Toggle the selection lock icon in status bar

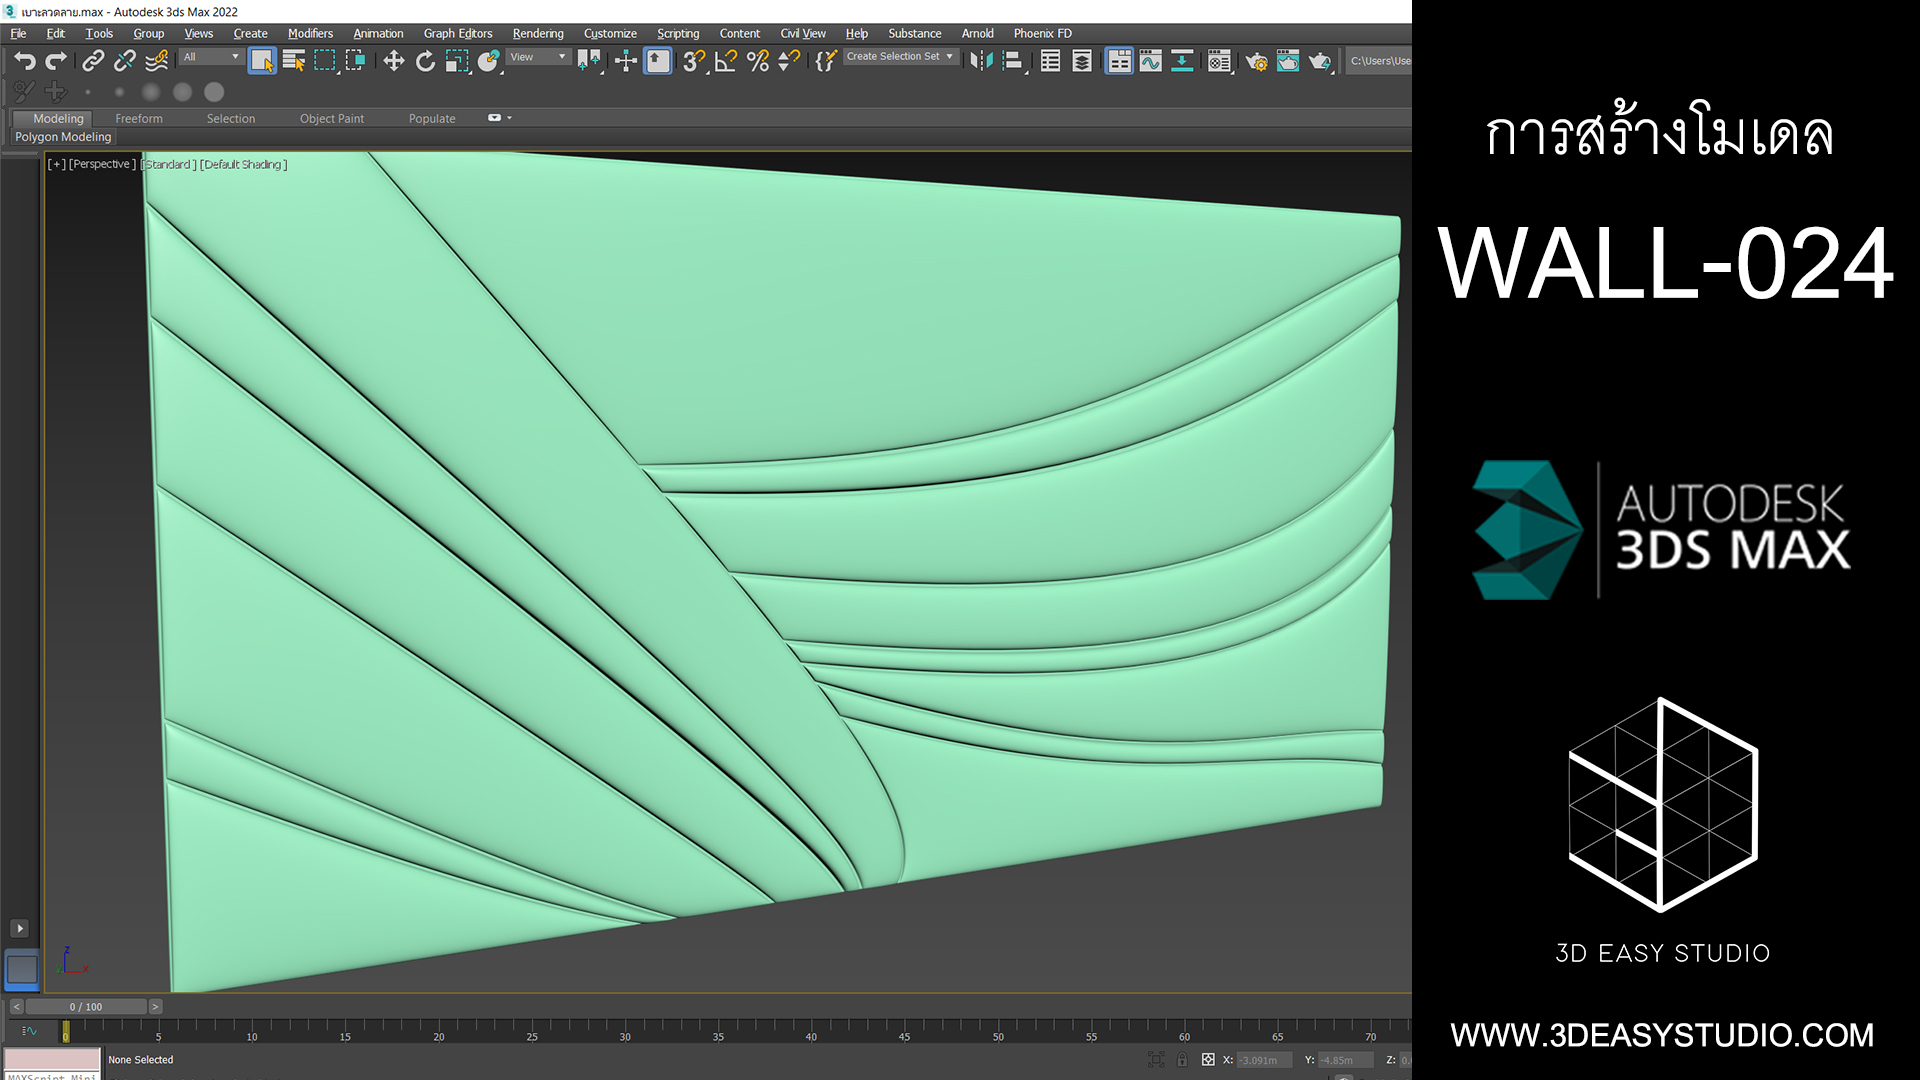pos(1182,1060)
